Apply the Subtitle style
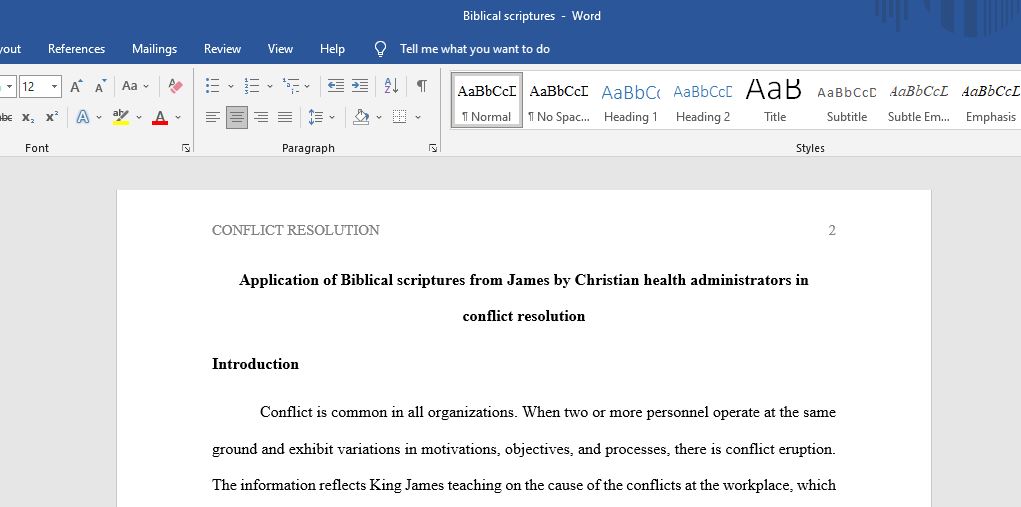Viewport: 1021px width, 507px height. click(846, 100)
